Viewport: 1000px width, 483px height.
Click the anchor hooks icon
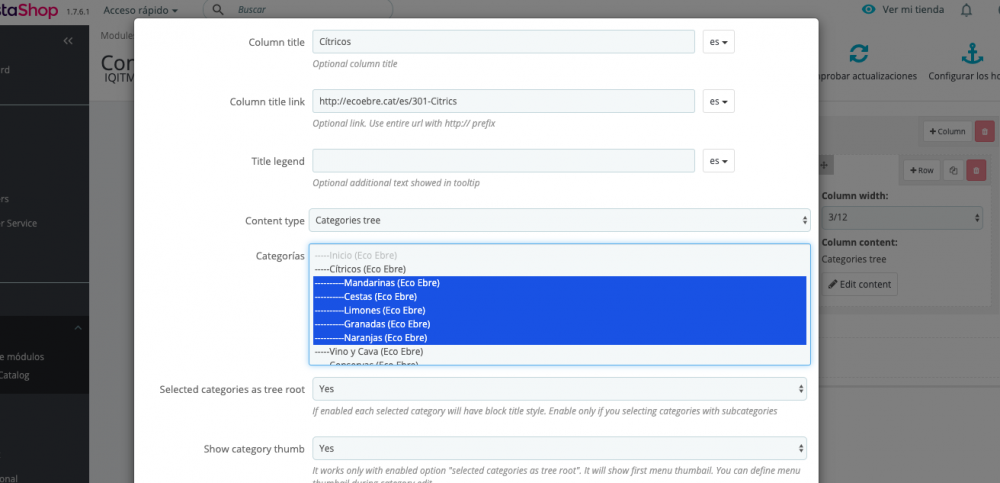(x=972, y=54)
